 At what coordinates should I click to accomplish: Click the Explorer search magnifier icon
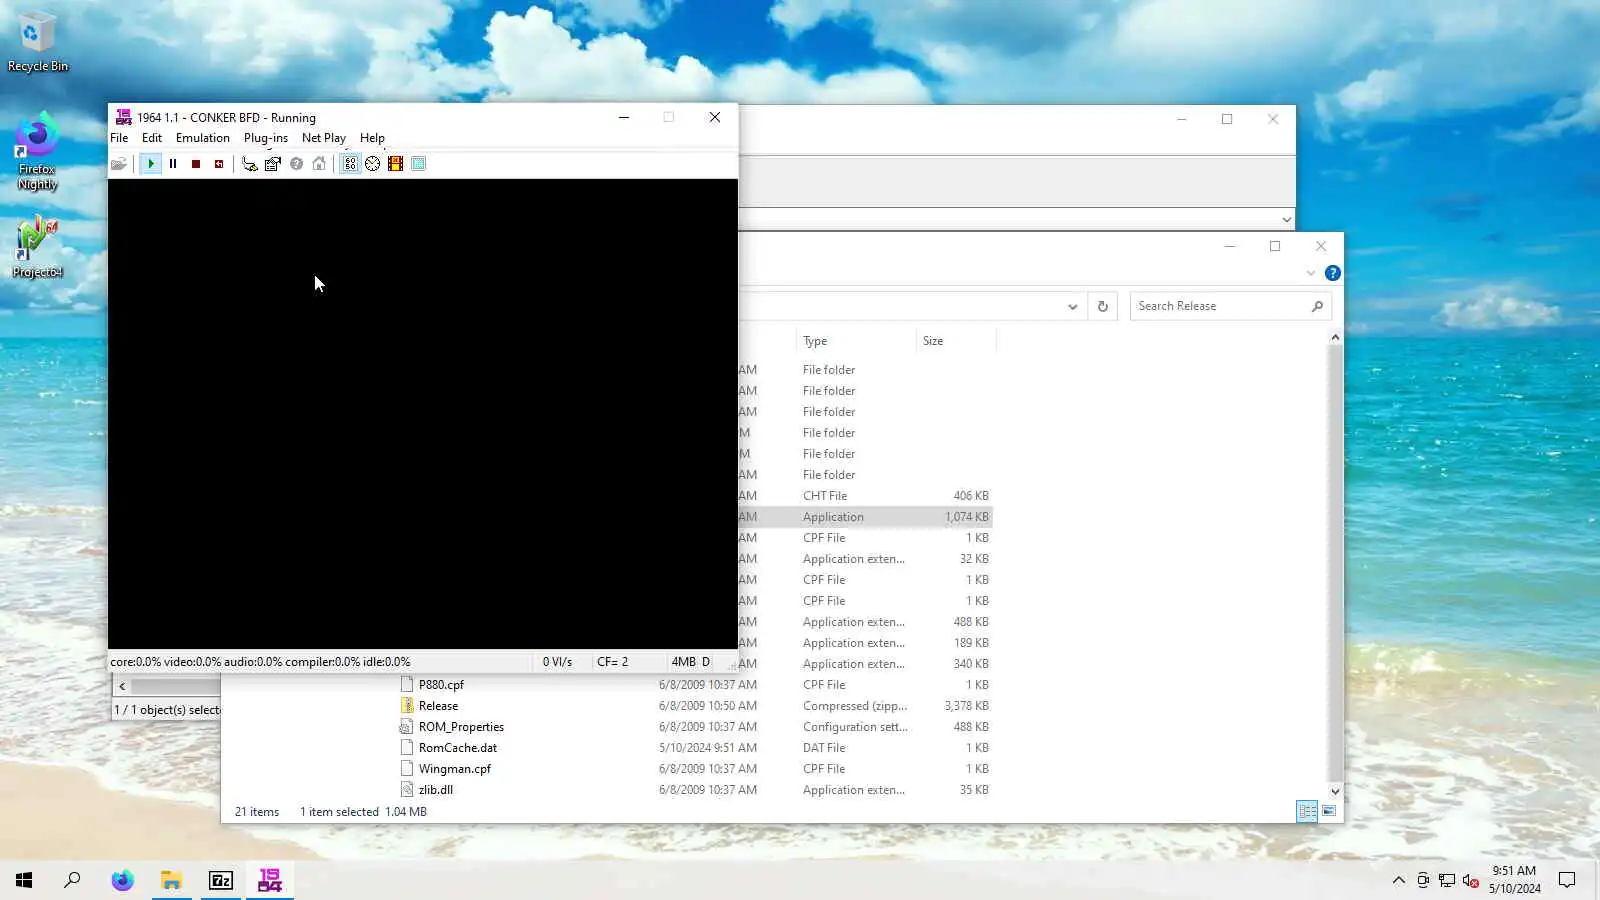click(1317, 306)
